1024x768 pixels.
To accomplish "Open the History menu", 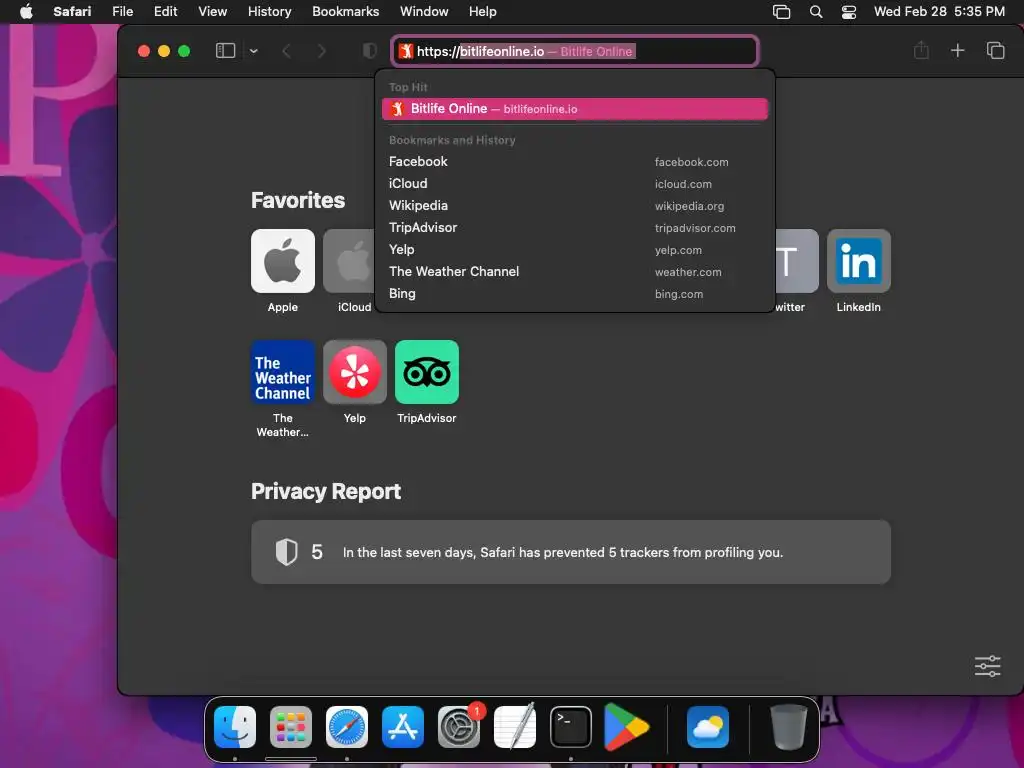I will click(x=270, y=12).
